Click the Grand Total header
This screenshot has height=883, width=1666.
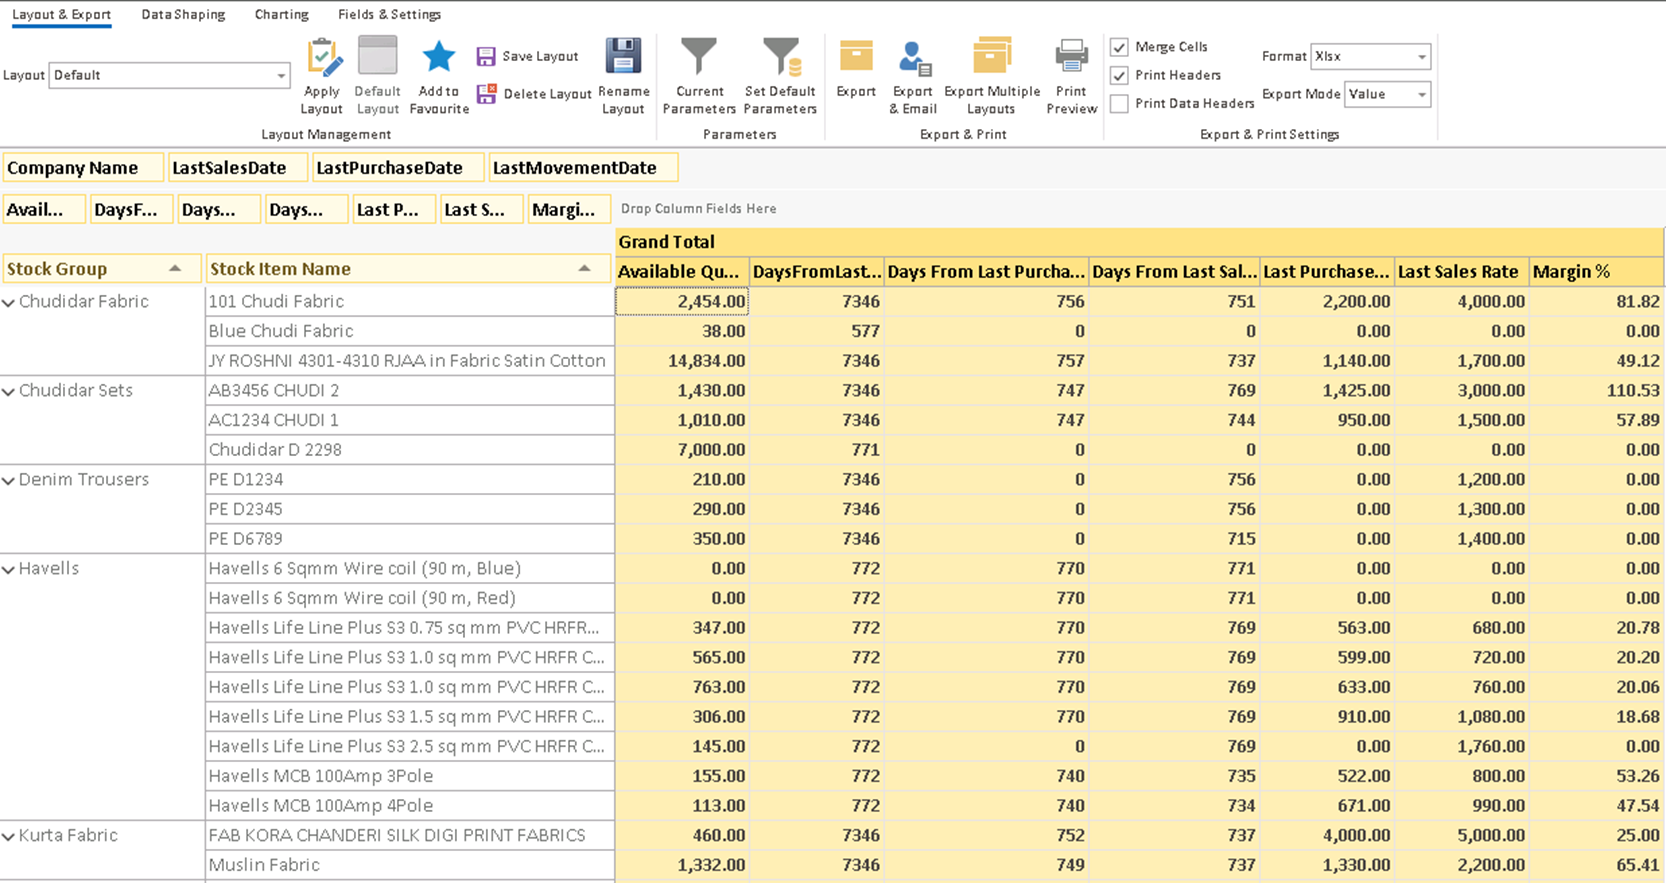pyautogui.click(x=1140, y=242)
